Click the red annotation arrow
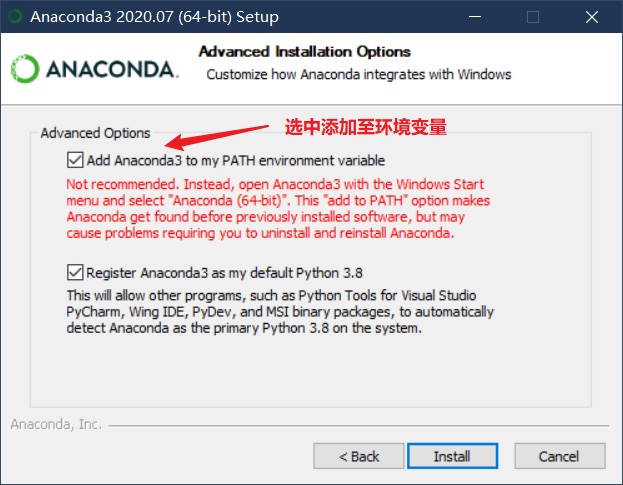This screenshot has width=623, height=485. point(217,137)
